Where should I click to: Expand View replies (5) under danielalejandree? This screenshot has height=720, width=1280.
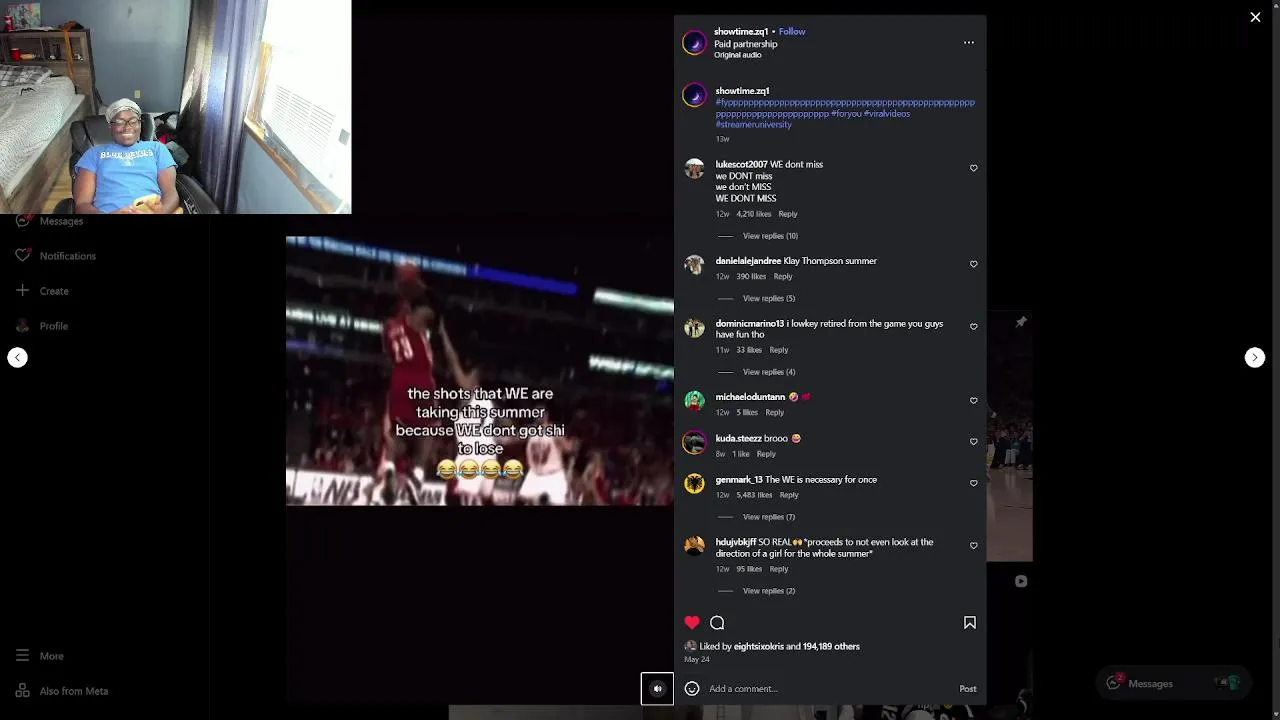pyautogui.click(x=769, y=298)
